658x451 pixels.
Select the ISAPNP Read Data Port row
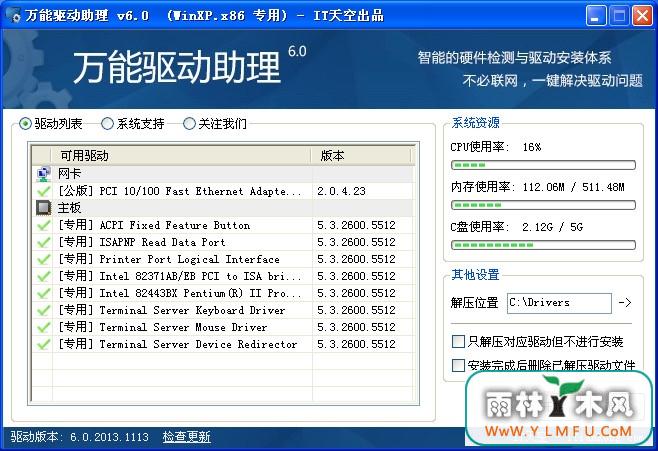pos(223,242)
